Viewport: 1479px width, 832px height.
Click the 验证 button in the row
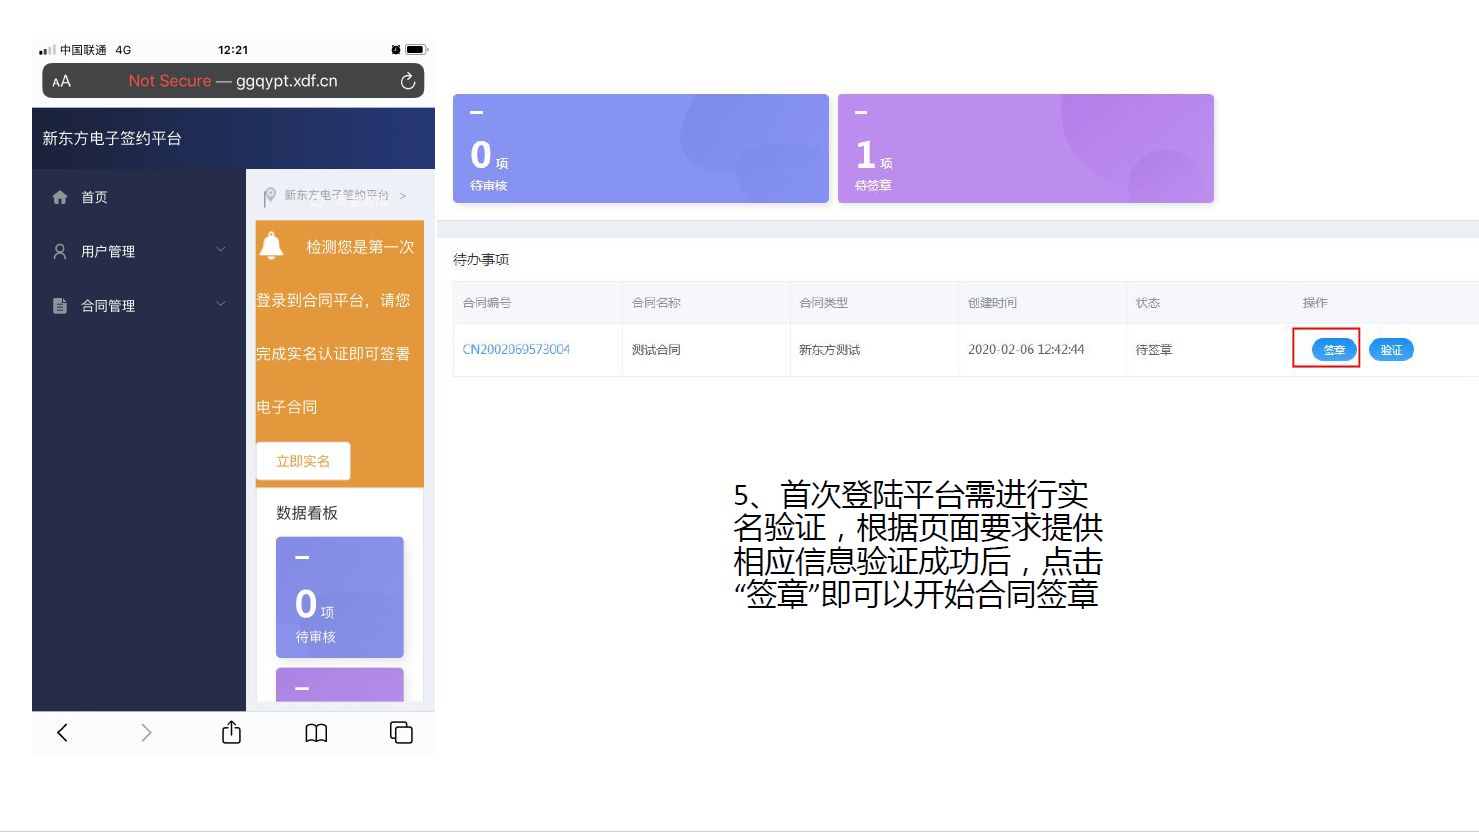[1391, 350]
